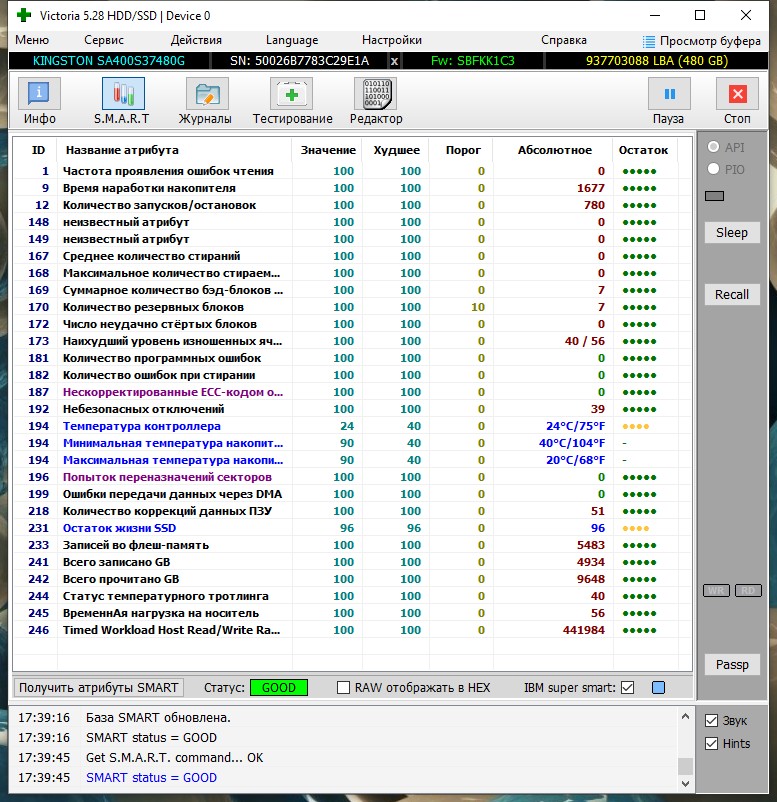Viewport: 777px width, 802px height.
Task: Open the Инфо toolbar icon
Action: [x=39, y=94]
